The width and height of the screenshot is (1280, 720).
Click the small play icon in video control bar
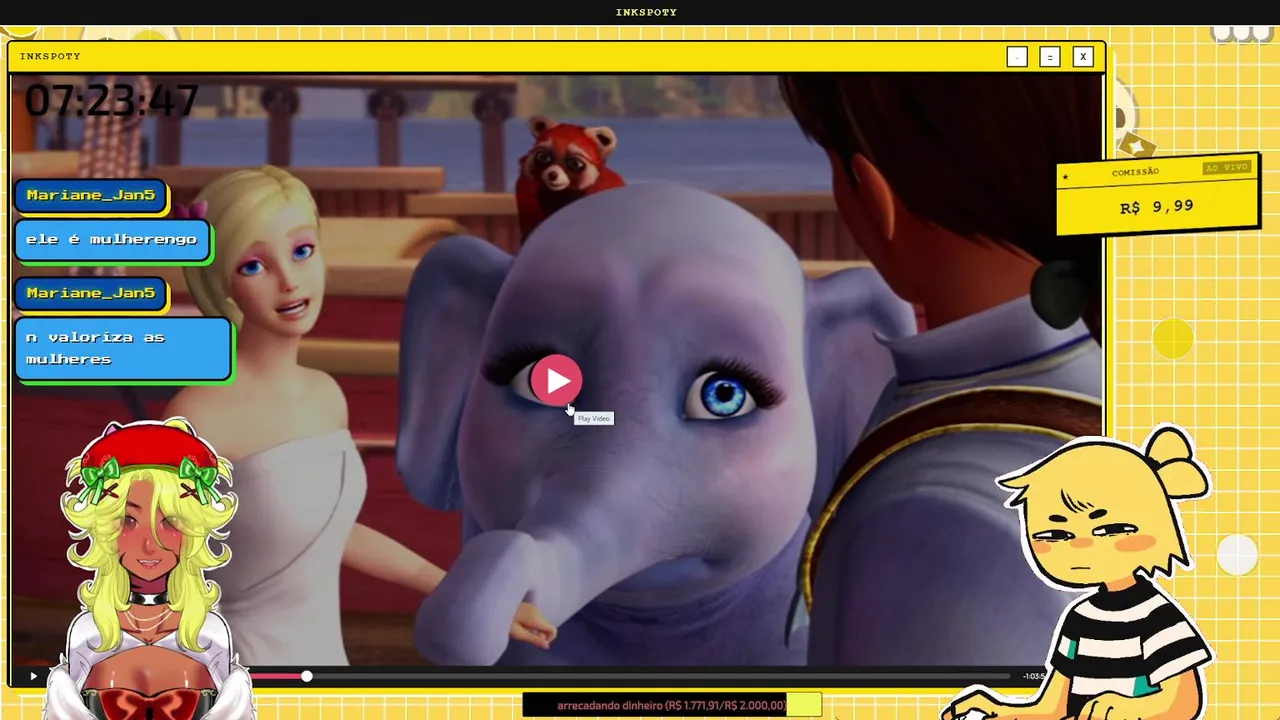click(33, 676)
